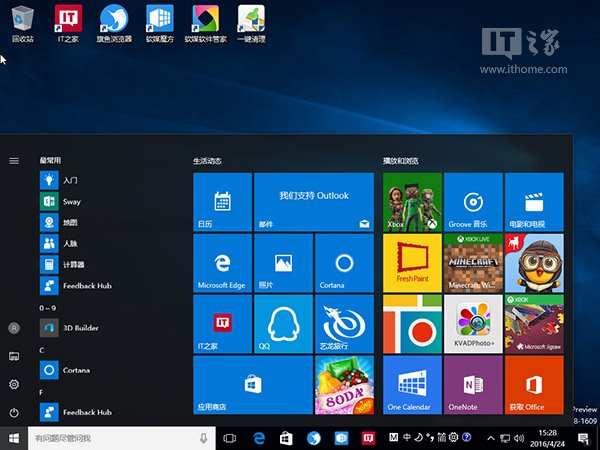Open the colorful red circle app tile

pyautogui.click(x=412, y=324)
